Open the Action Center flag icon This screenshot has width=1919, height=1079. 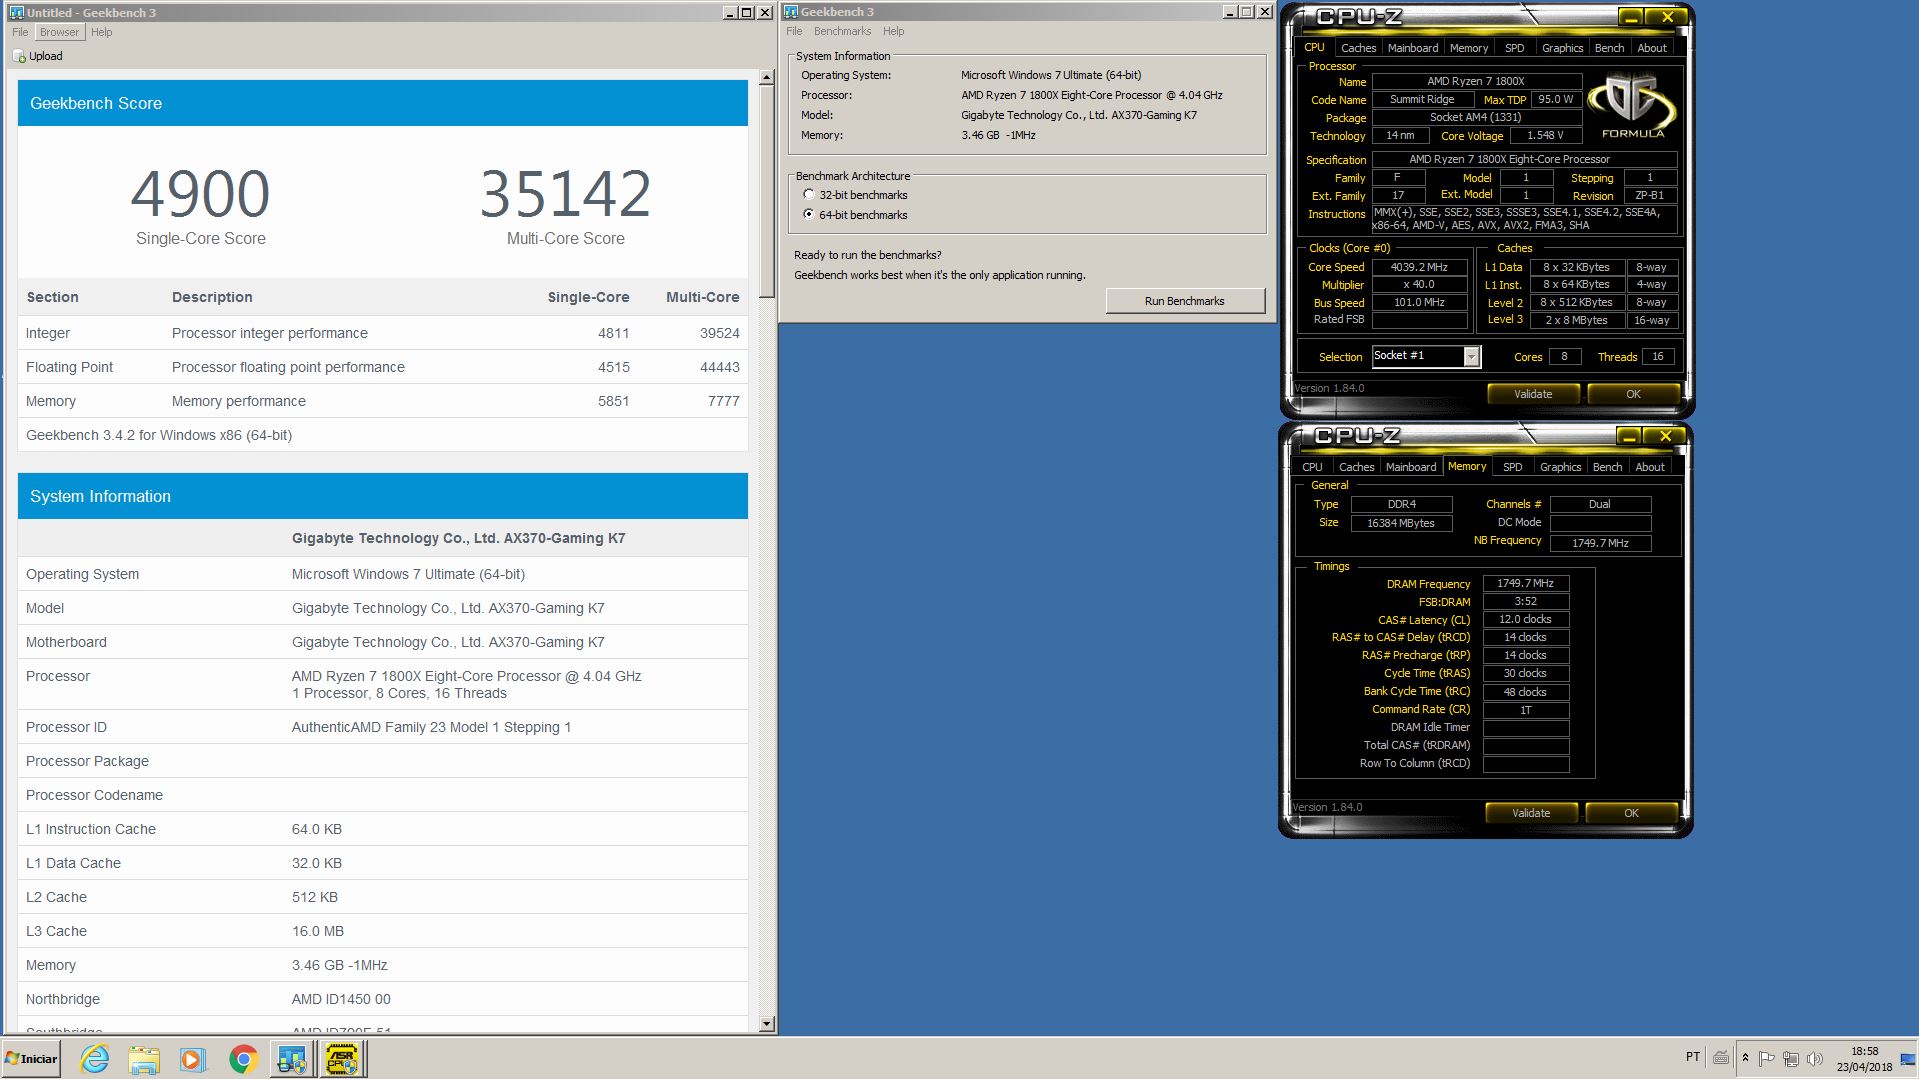[1767, 1058]
